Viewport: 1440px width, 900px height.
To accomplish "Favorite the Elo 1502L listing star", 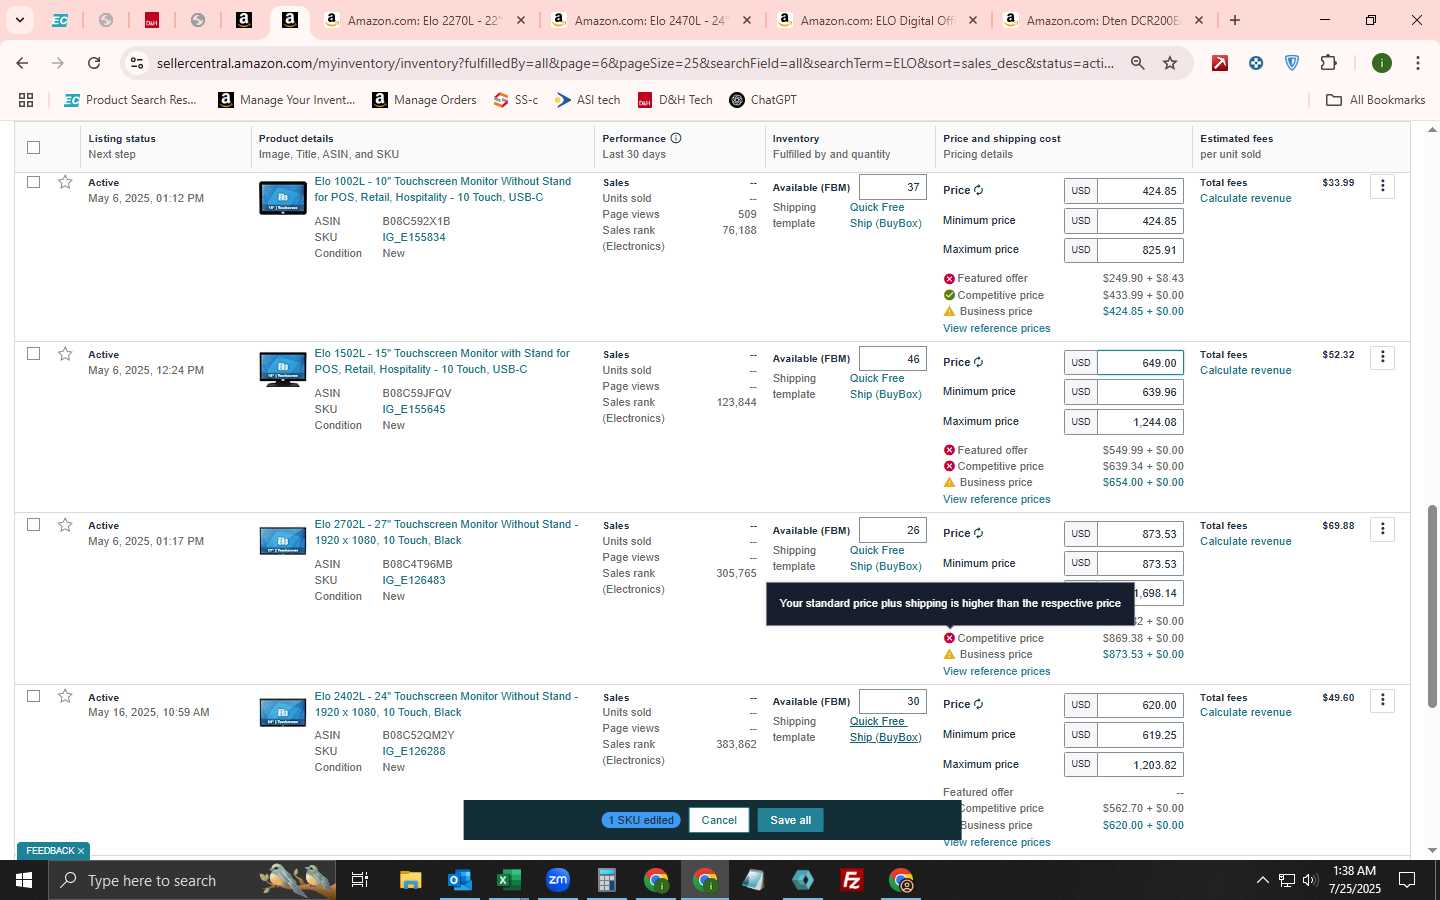I will (x=65, y=354).
